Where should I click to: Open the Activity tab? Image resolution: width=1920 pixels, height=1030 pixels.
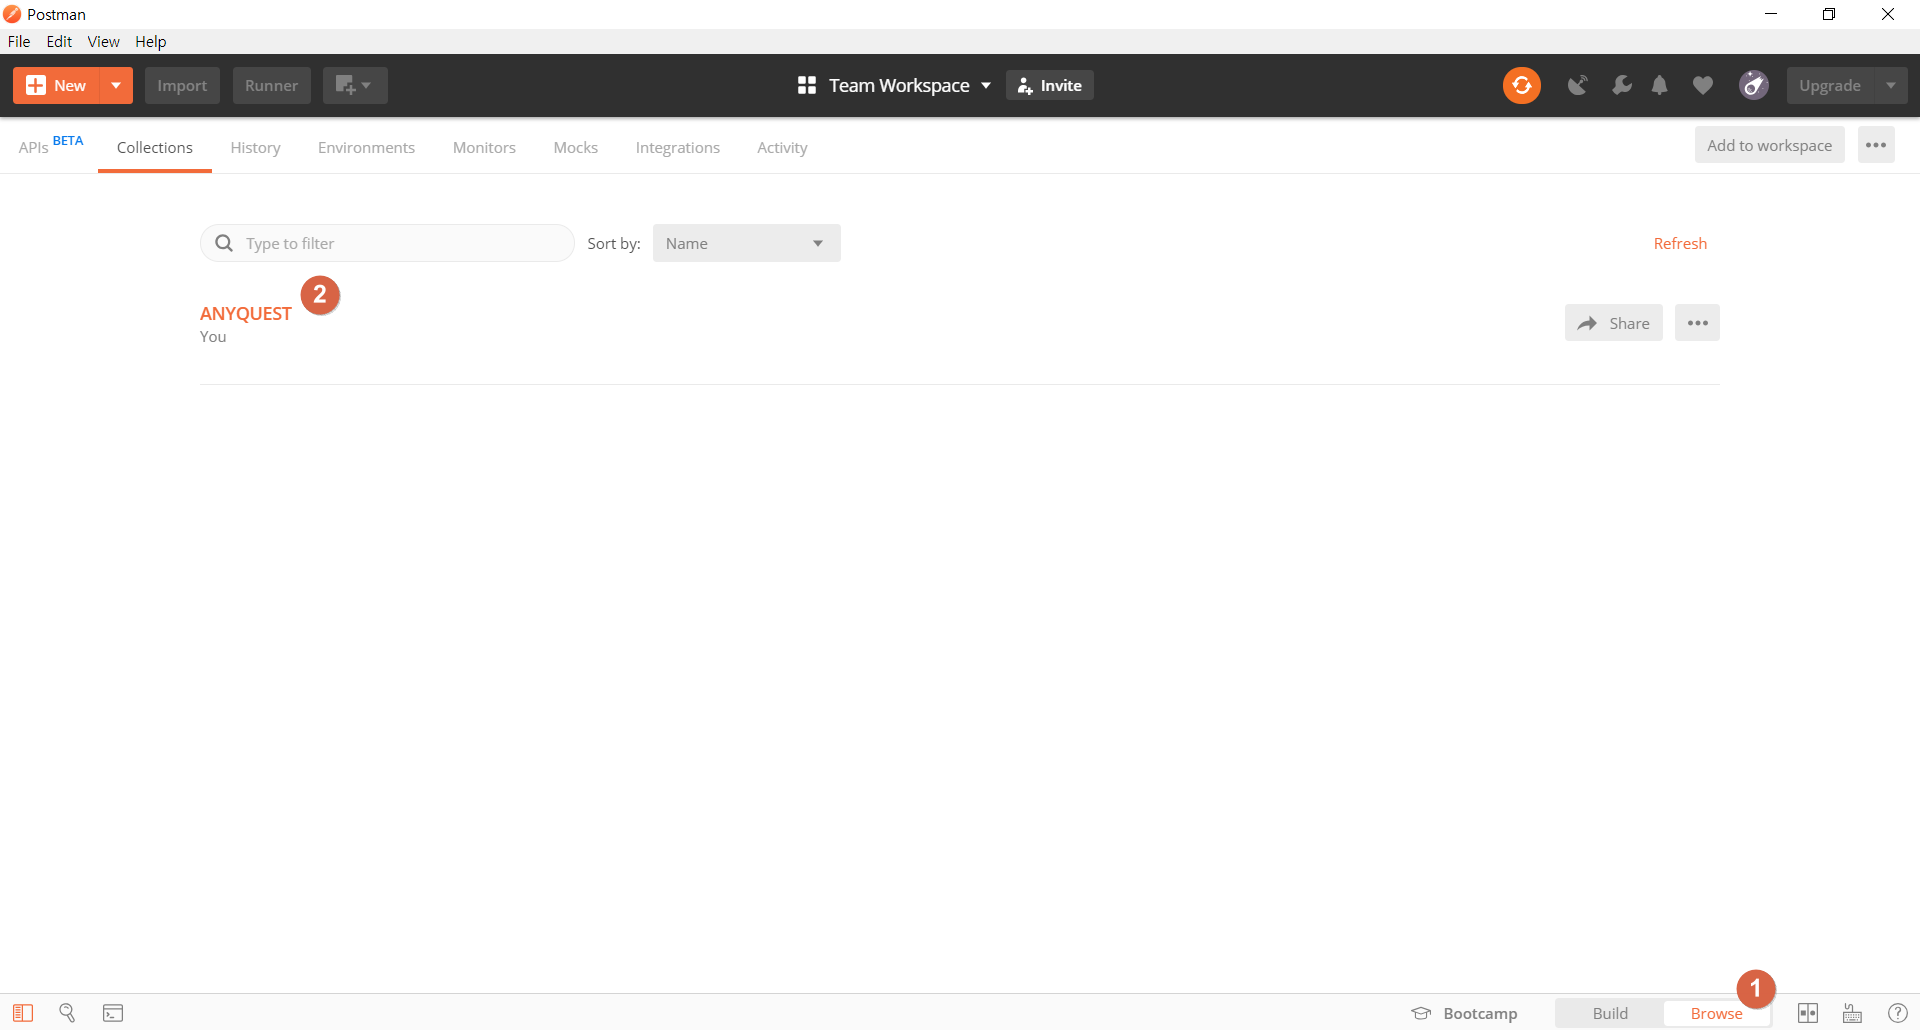pyautogui.click(x=782, y=147)
